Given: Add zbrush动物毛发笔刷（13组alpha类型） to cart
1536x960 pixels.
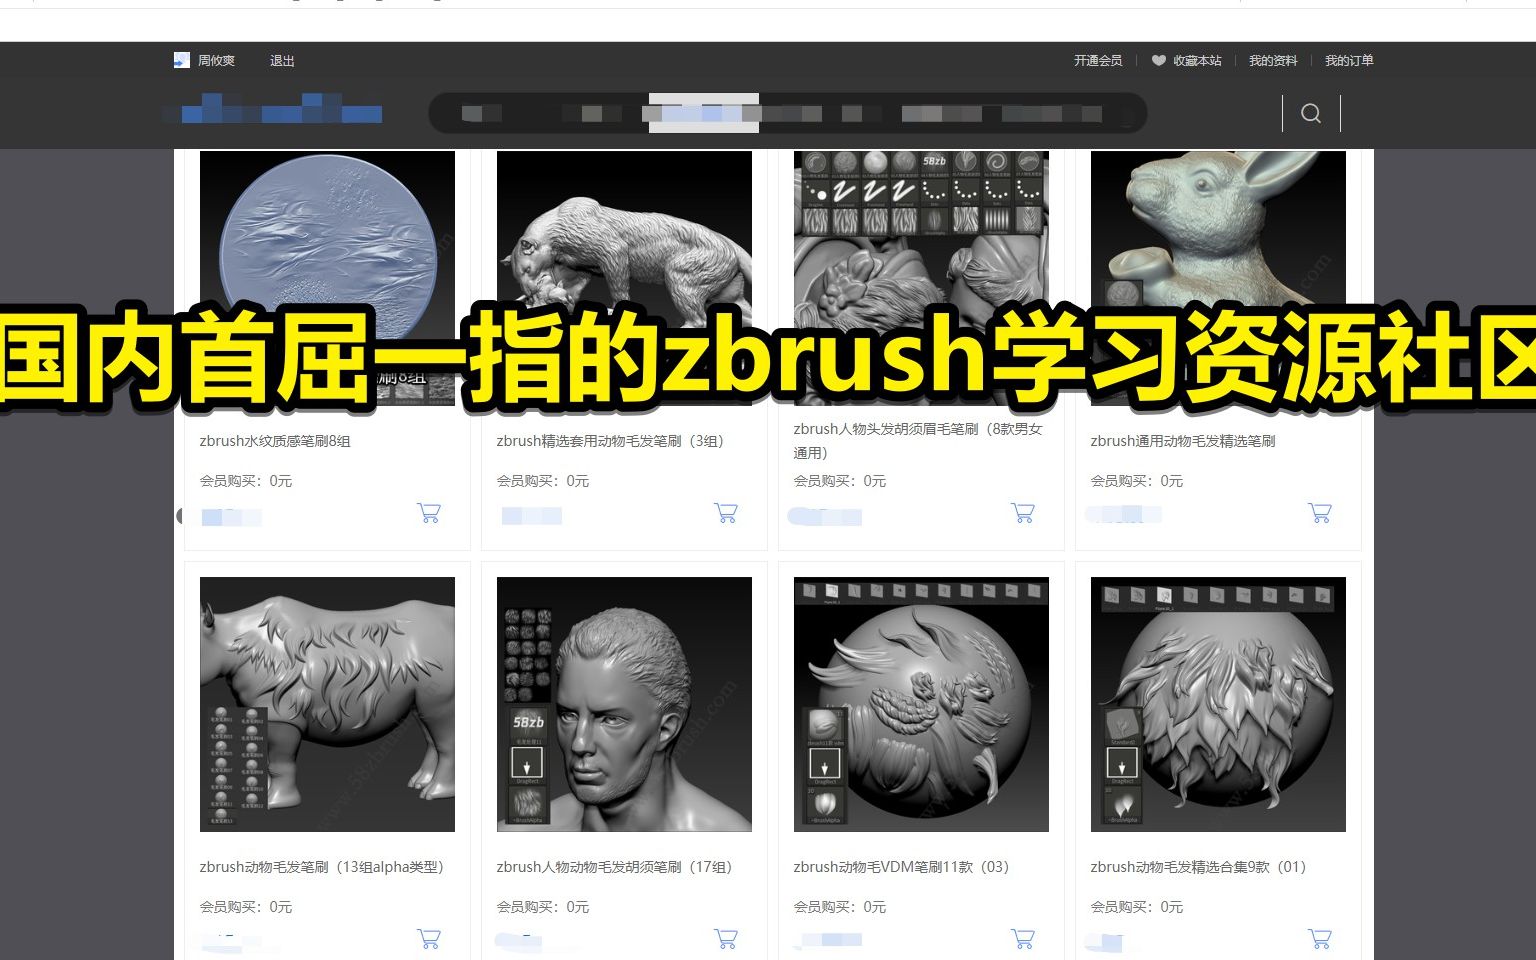Looking at the screenshot, I should (x=429, y=939).
